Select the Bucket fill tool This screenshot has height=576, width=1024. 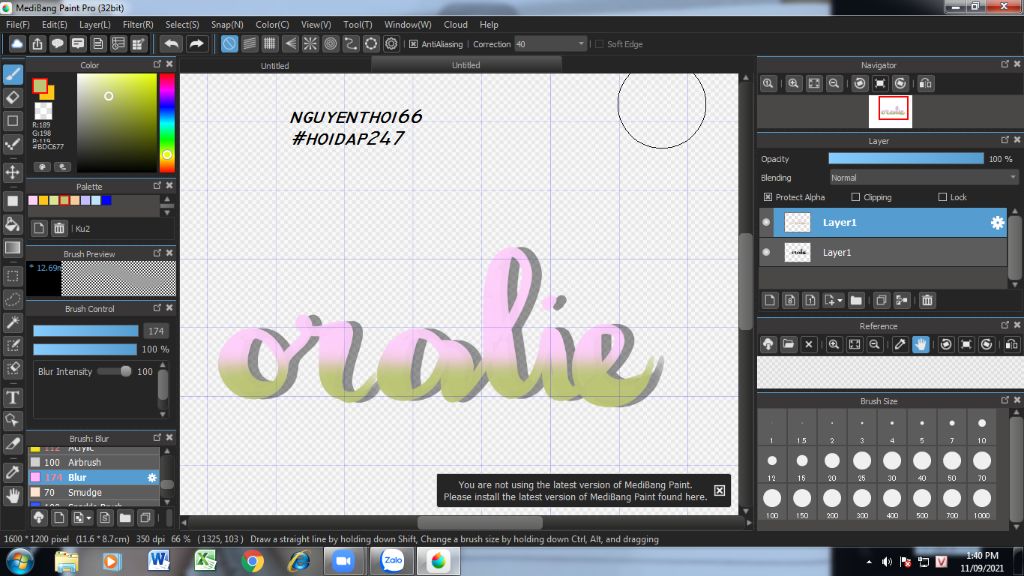12,225
